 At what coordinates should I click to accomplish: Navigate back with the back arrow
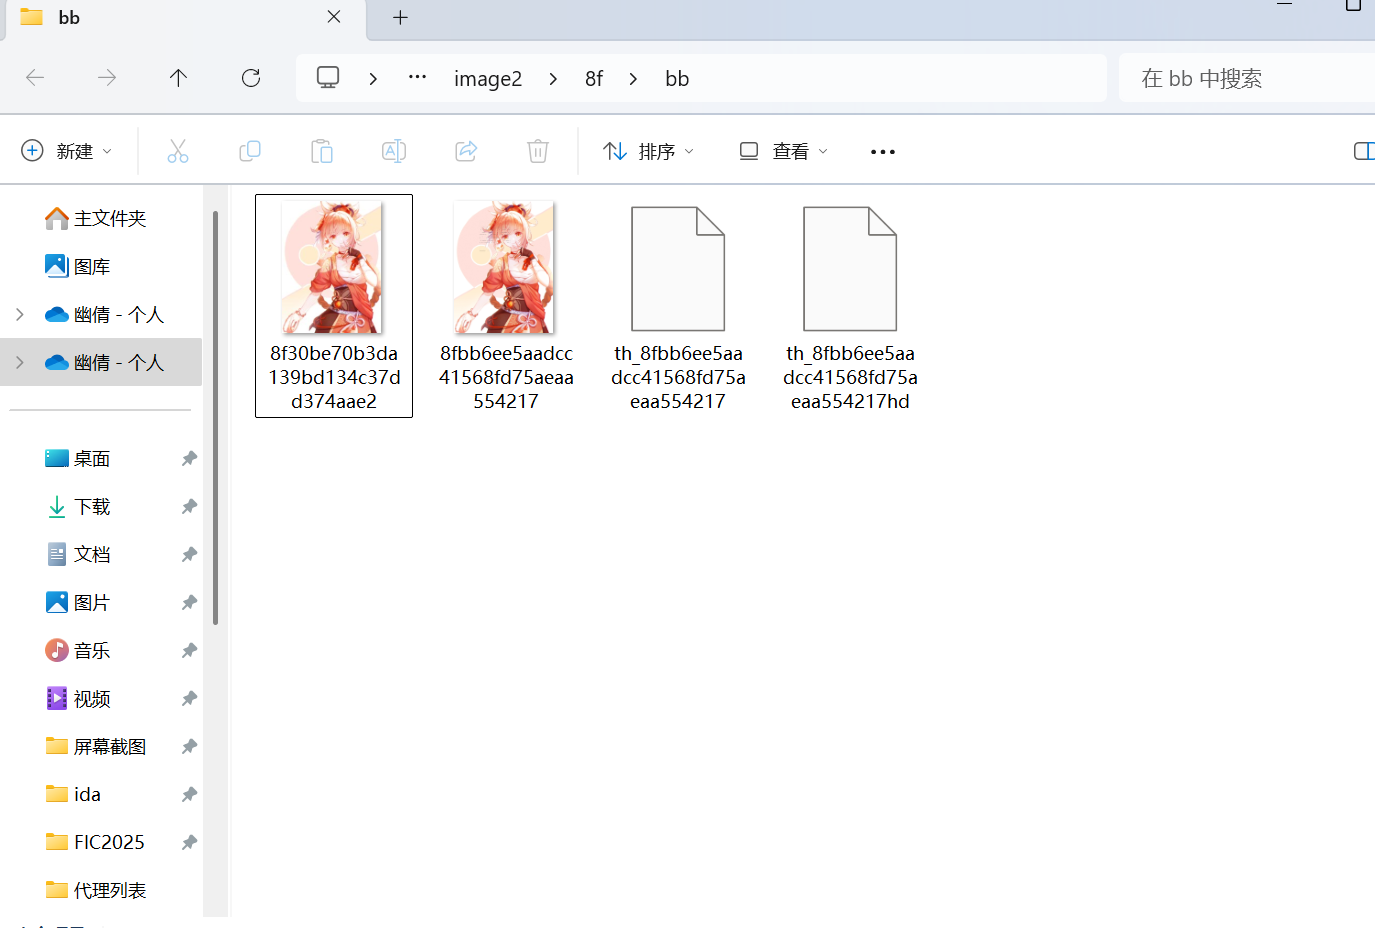pyautogui.click(x=34, y=78)
